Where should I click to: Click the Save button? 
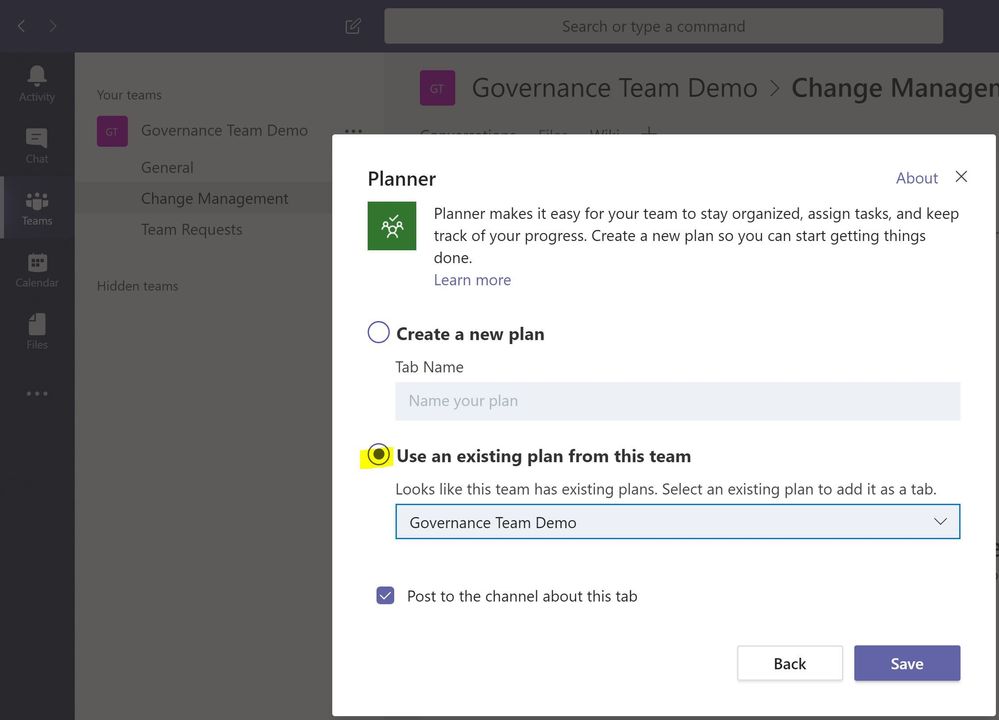[x=907, y=663]
